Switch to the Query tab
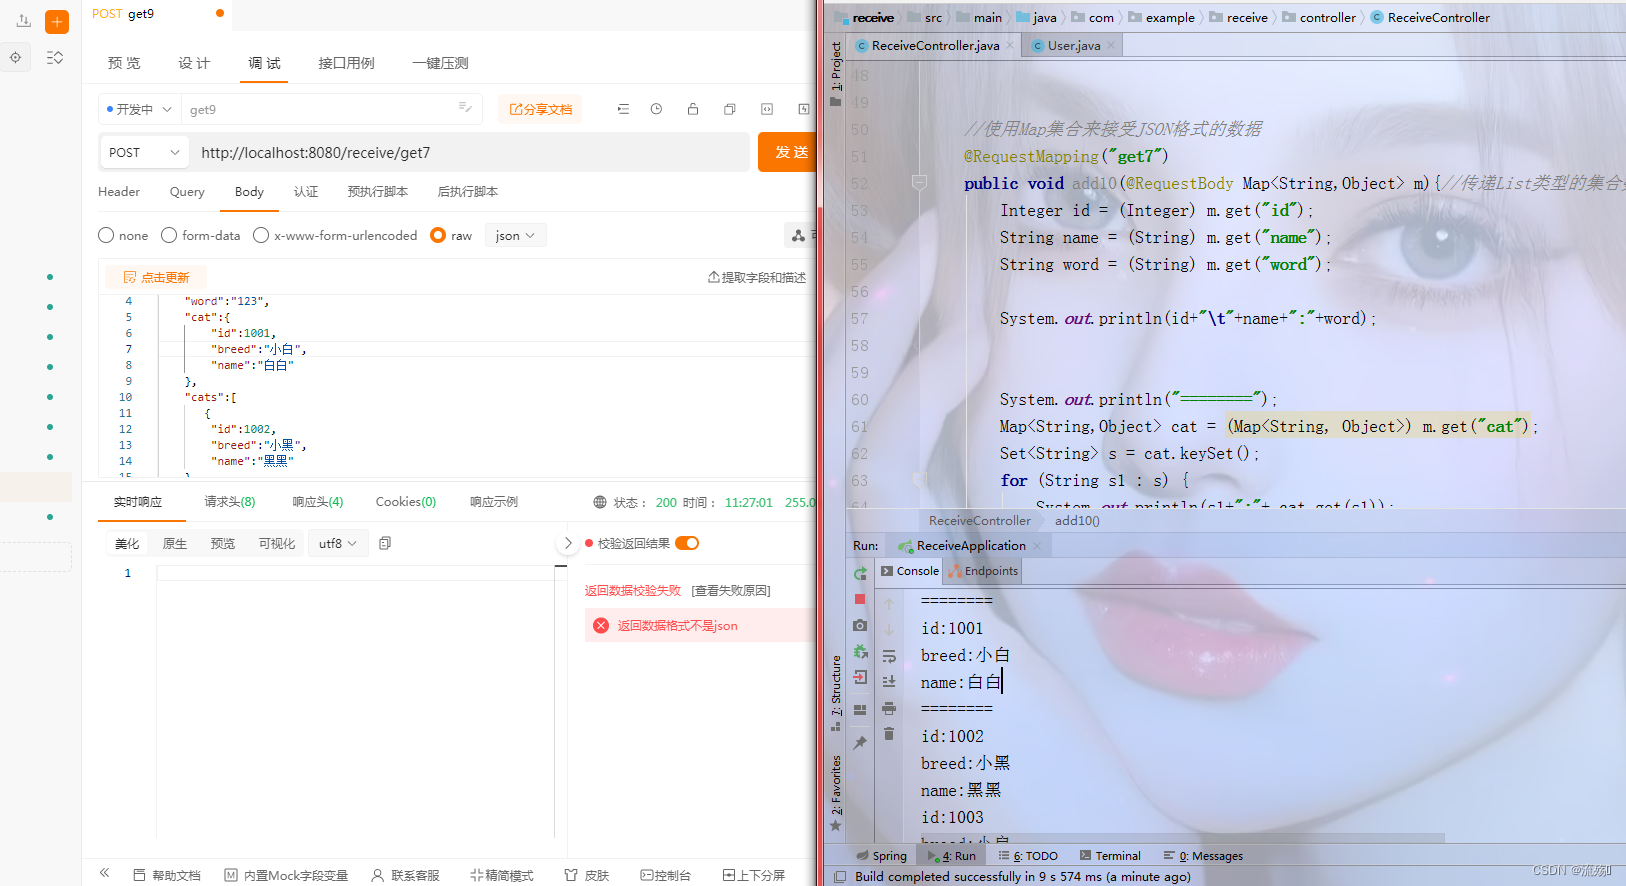 (187, 191)
